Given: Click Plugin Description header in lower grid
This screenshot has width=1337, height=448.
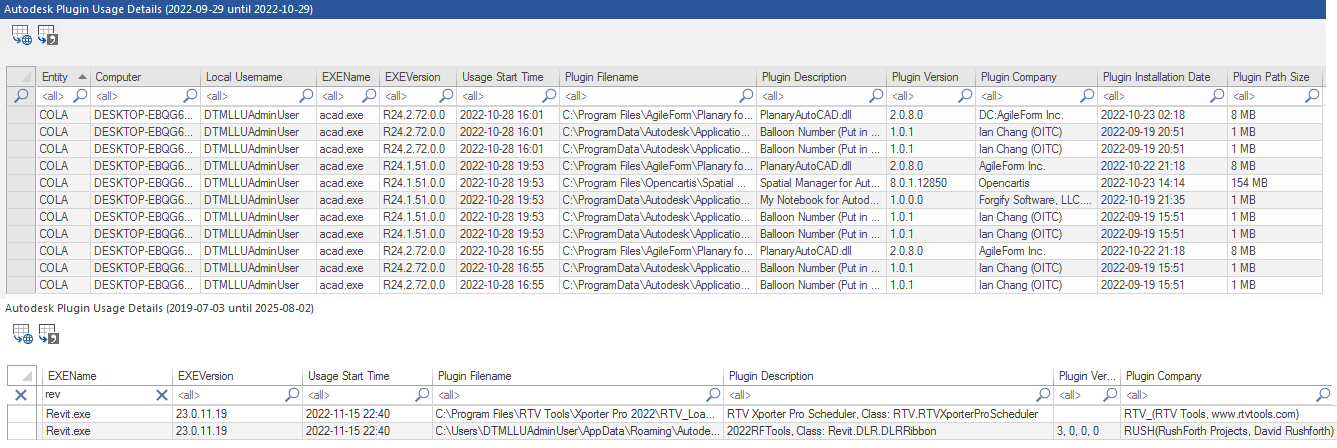Looking at the screenshot, I should click(771, 376).
